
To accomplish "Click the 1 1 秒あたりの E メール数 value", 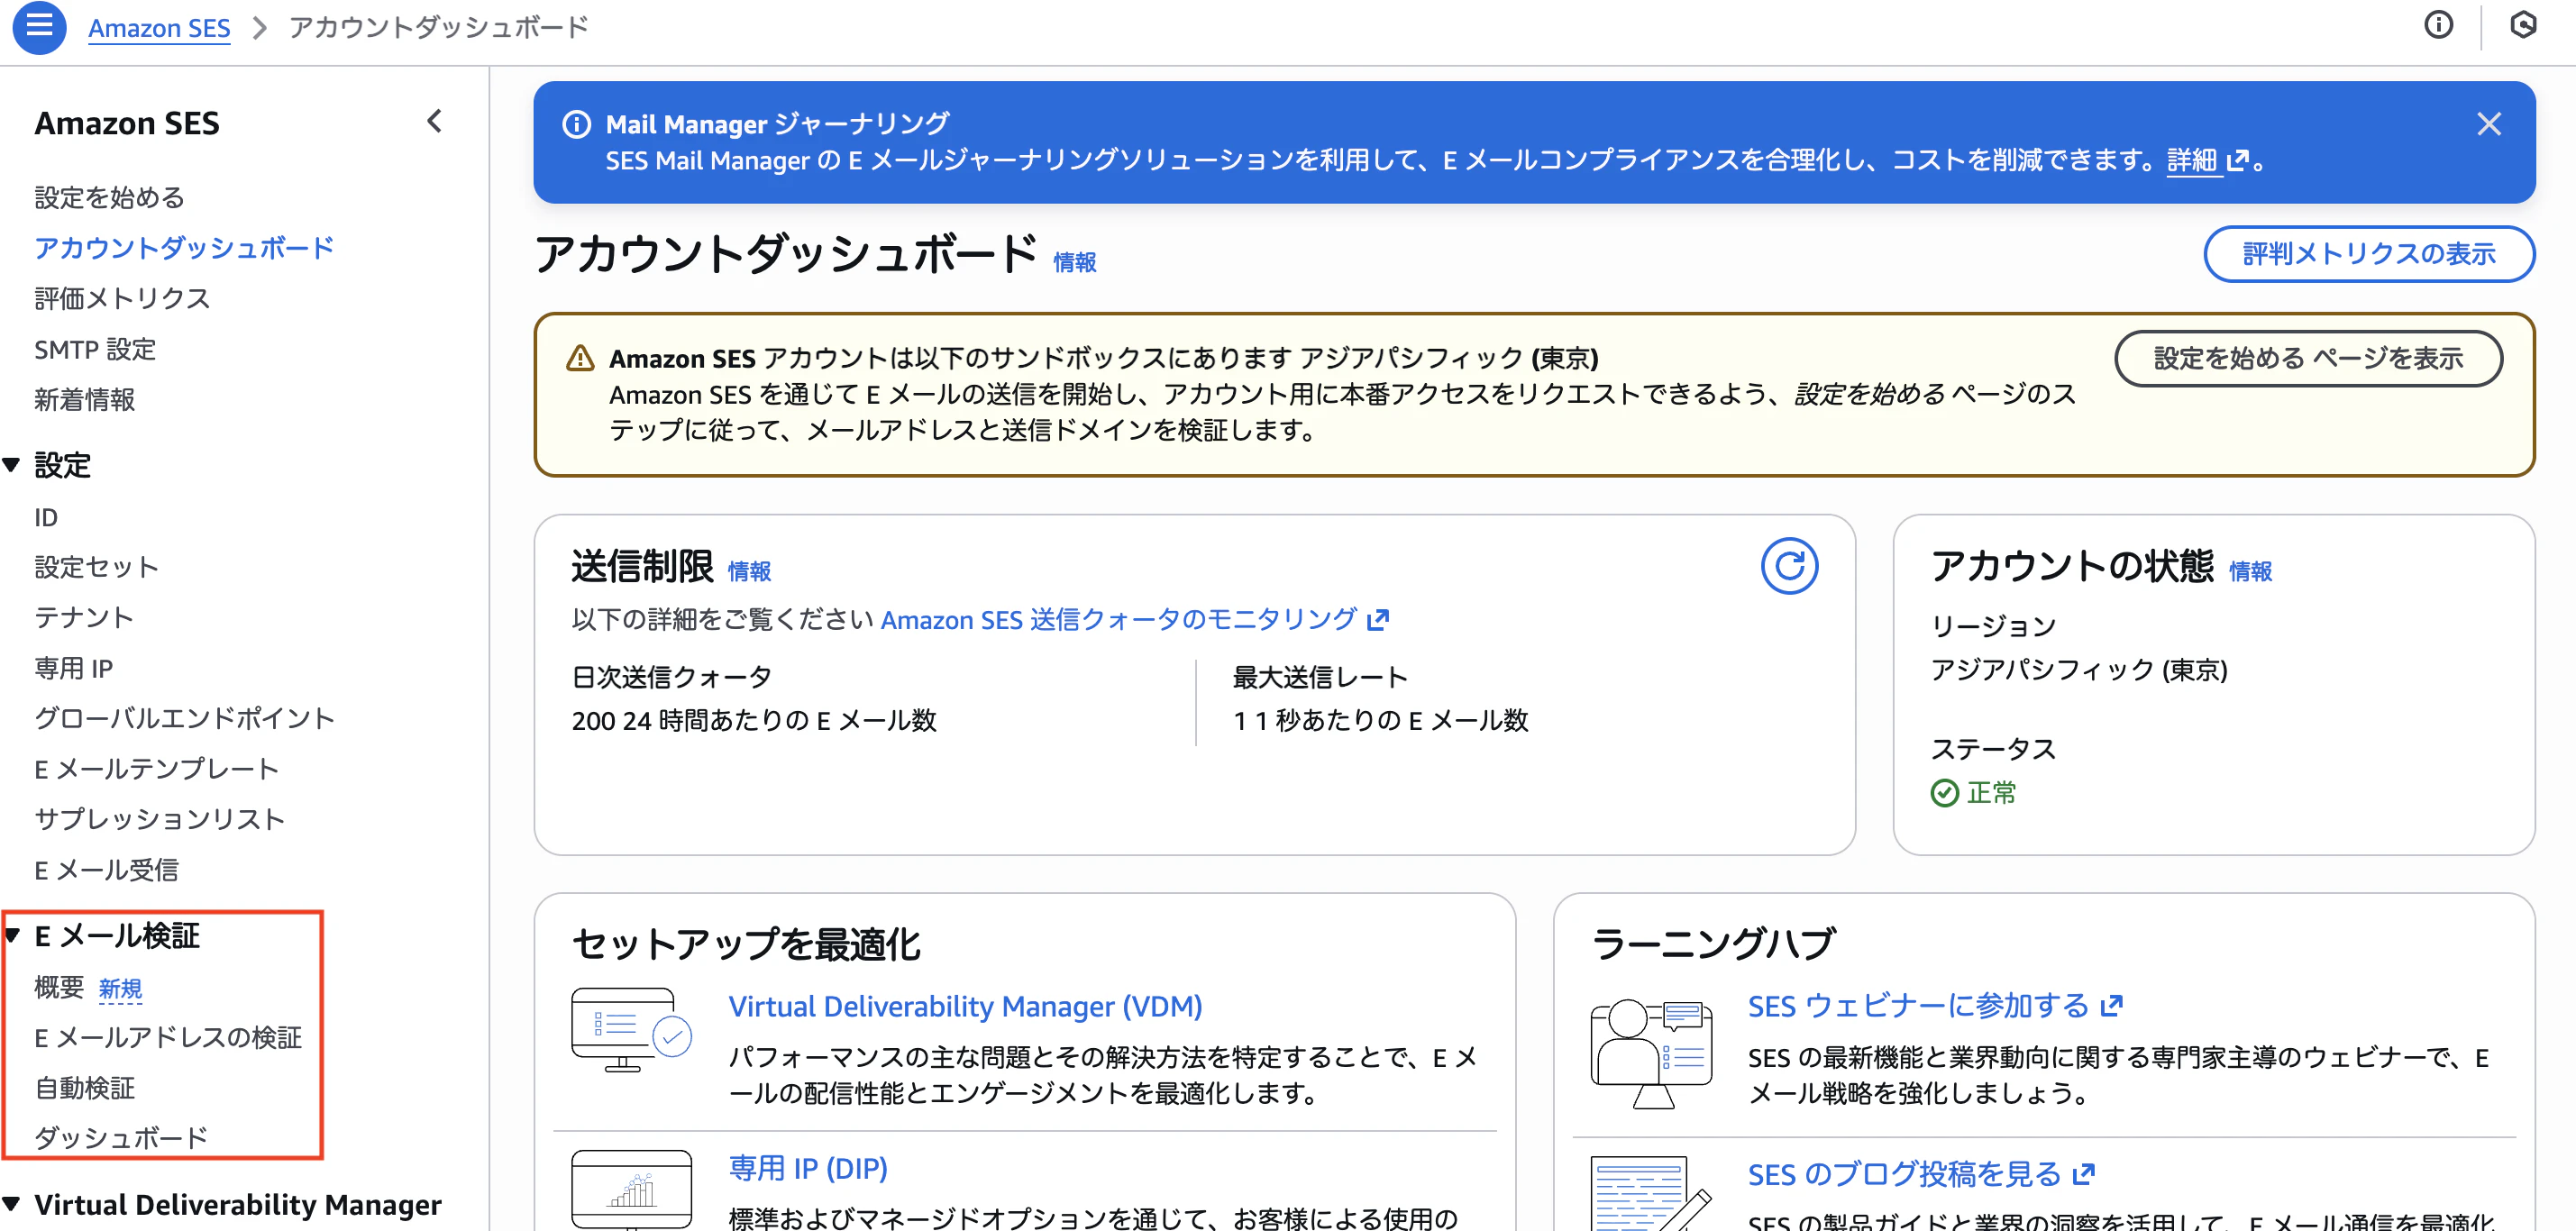I will [x=1380, y=720].
